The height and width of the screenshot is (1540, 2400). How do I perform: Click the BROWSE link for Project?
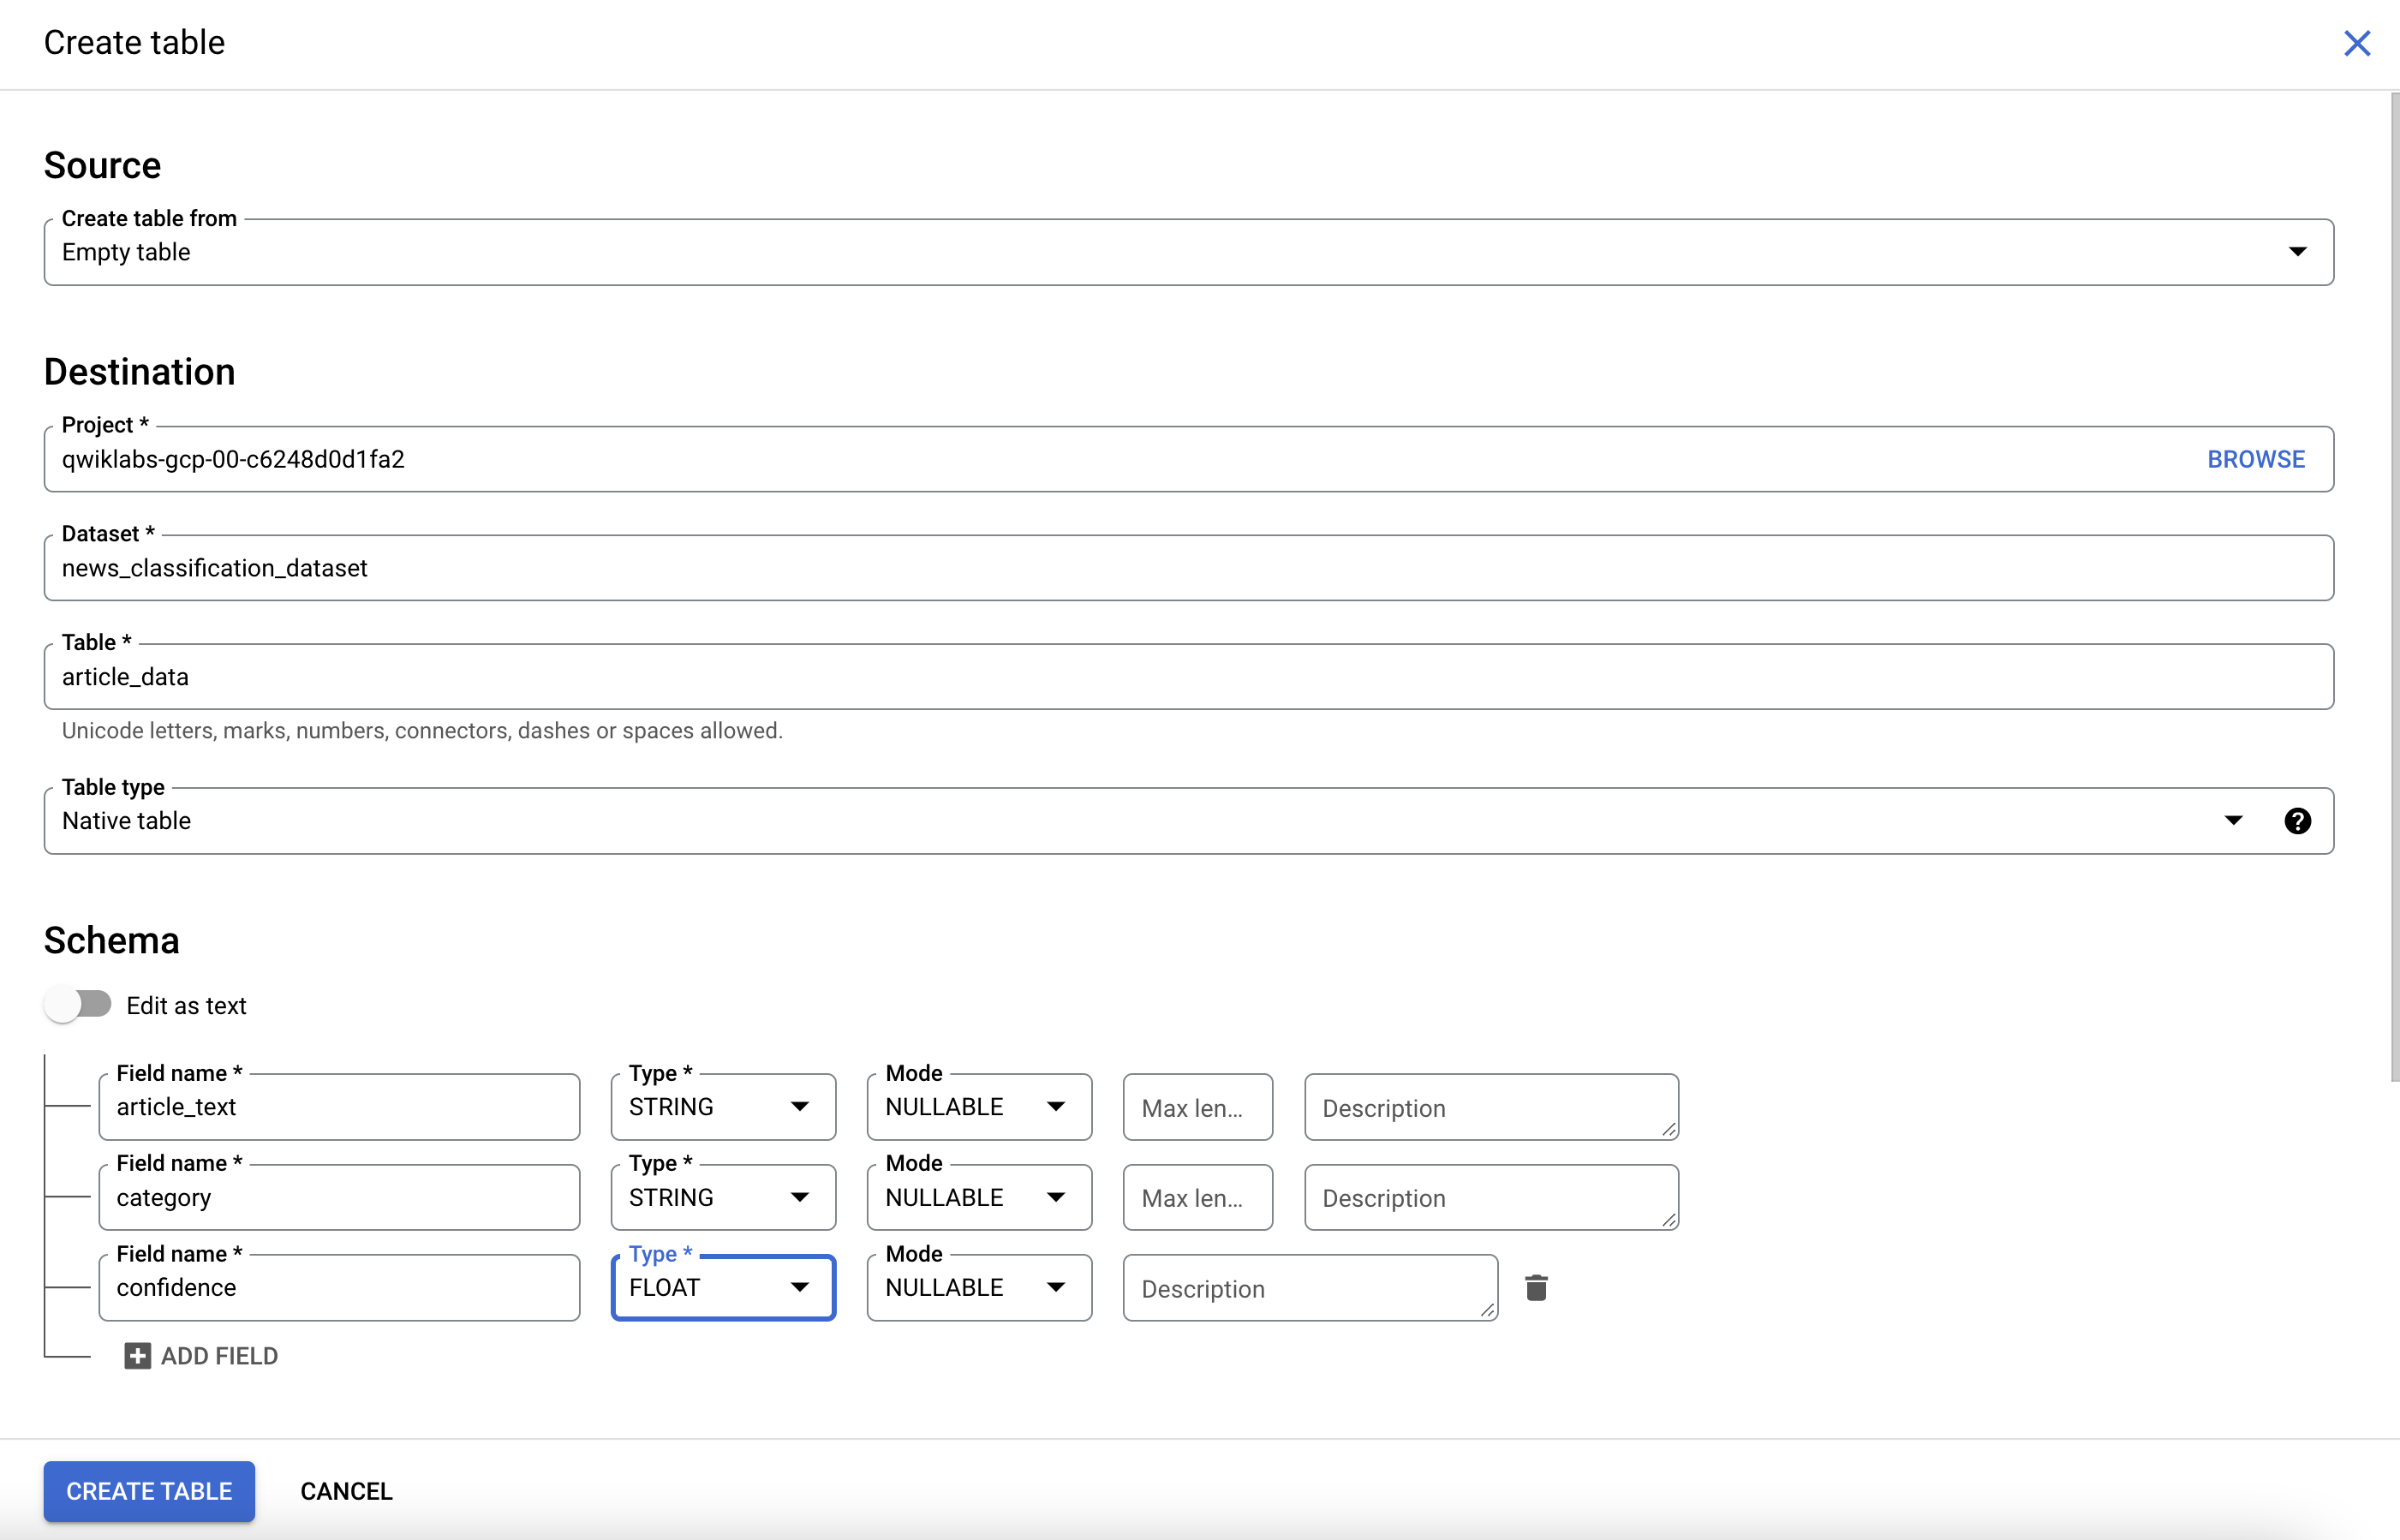pos(2259,457)
